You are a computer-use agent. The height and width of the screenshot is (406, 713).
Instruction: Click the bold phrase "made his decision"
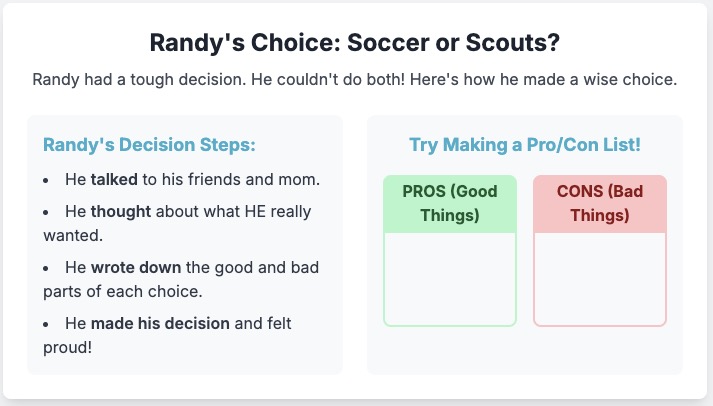pos(160,323)
